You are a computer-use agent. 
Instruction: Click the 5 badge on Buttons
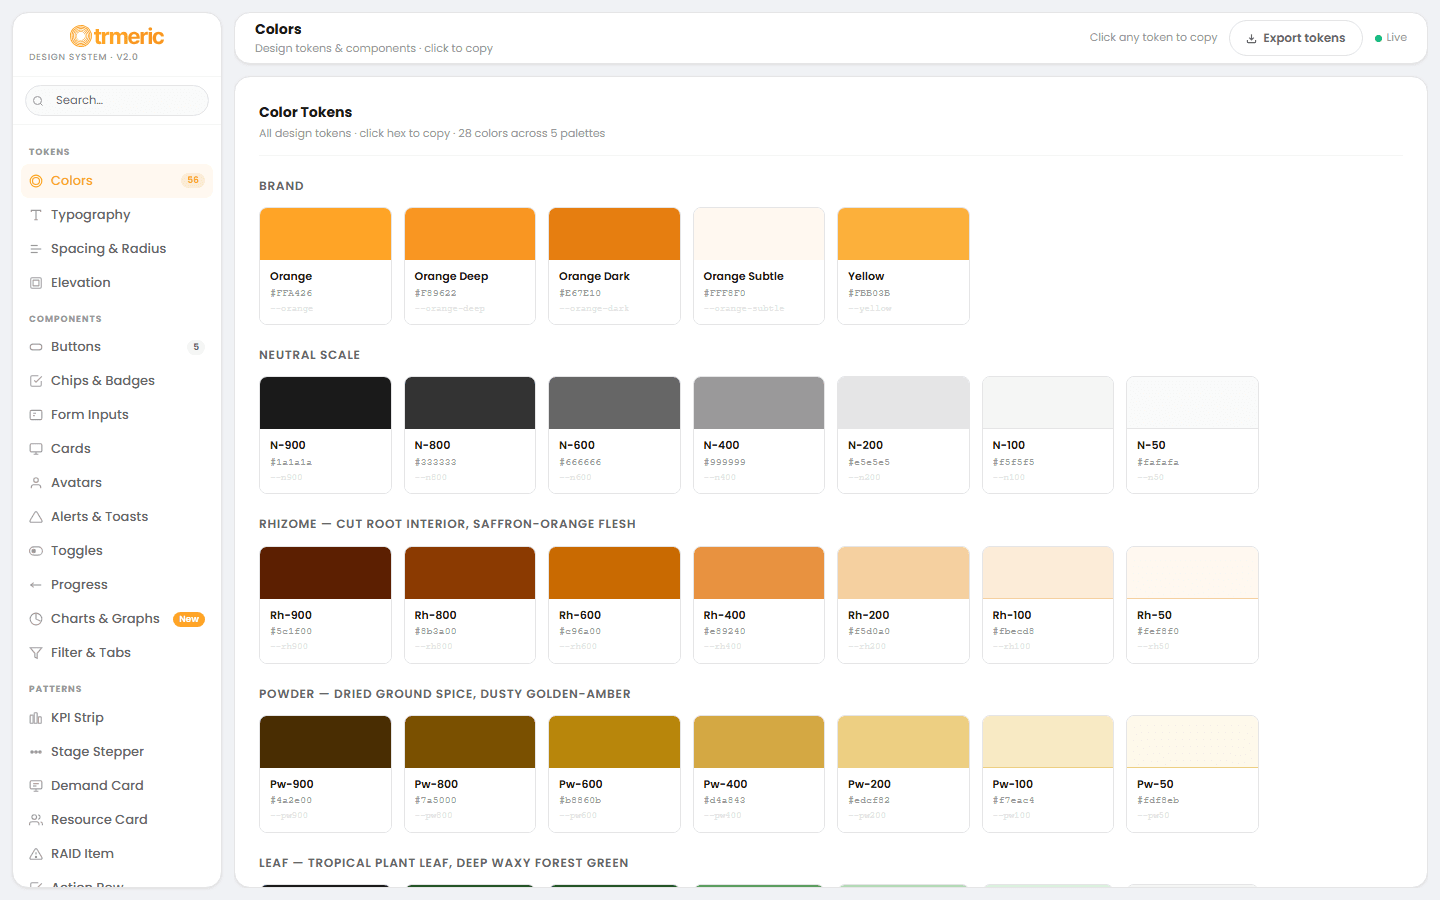[x=196, y=347]
